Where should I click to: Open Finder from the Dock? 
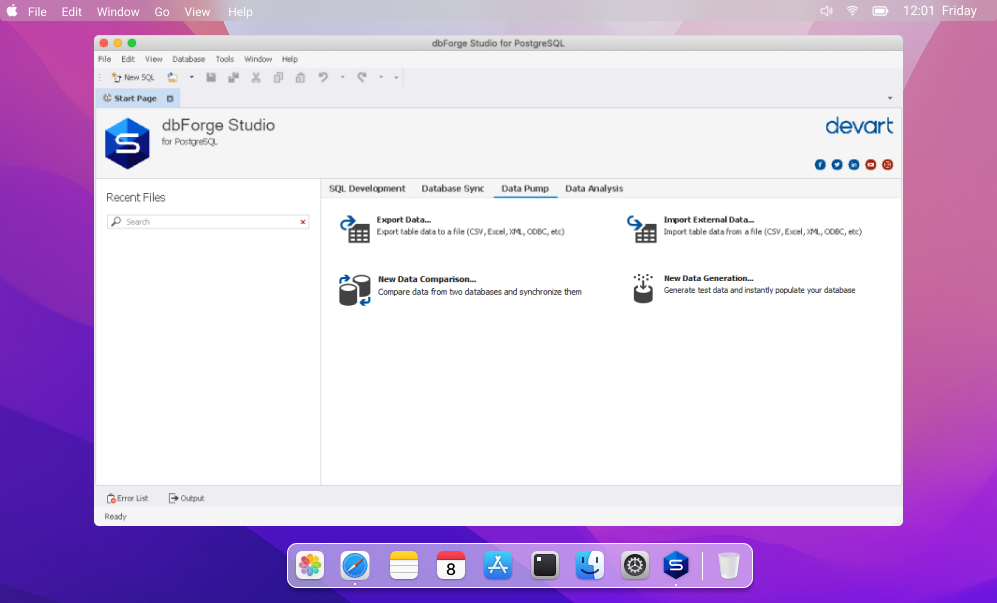(590, 565)
